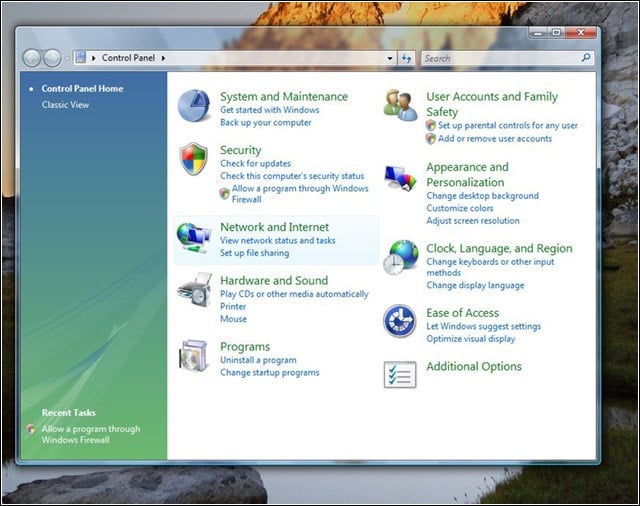Click the Hardware and Sound printer icon
The image size is (640, 506).
point(195,291)
